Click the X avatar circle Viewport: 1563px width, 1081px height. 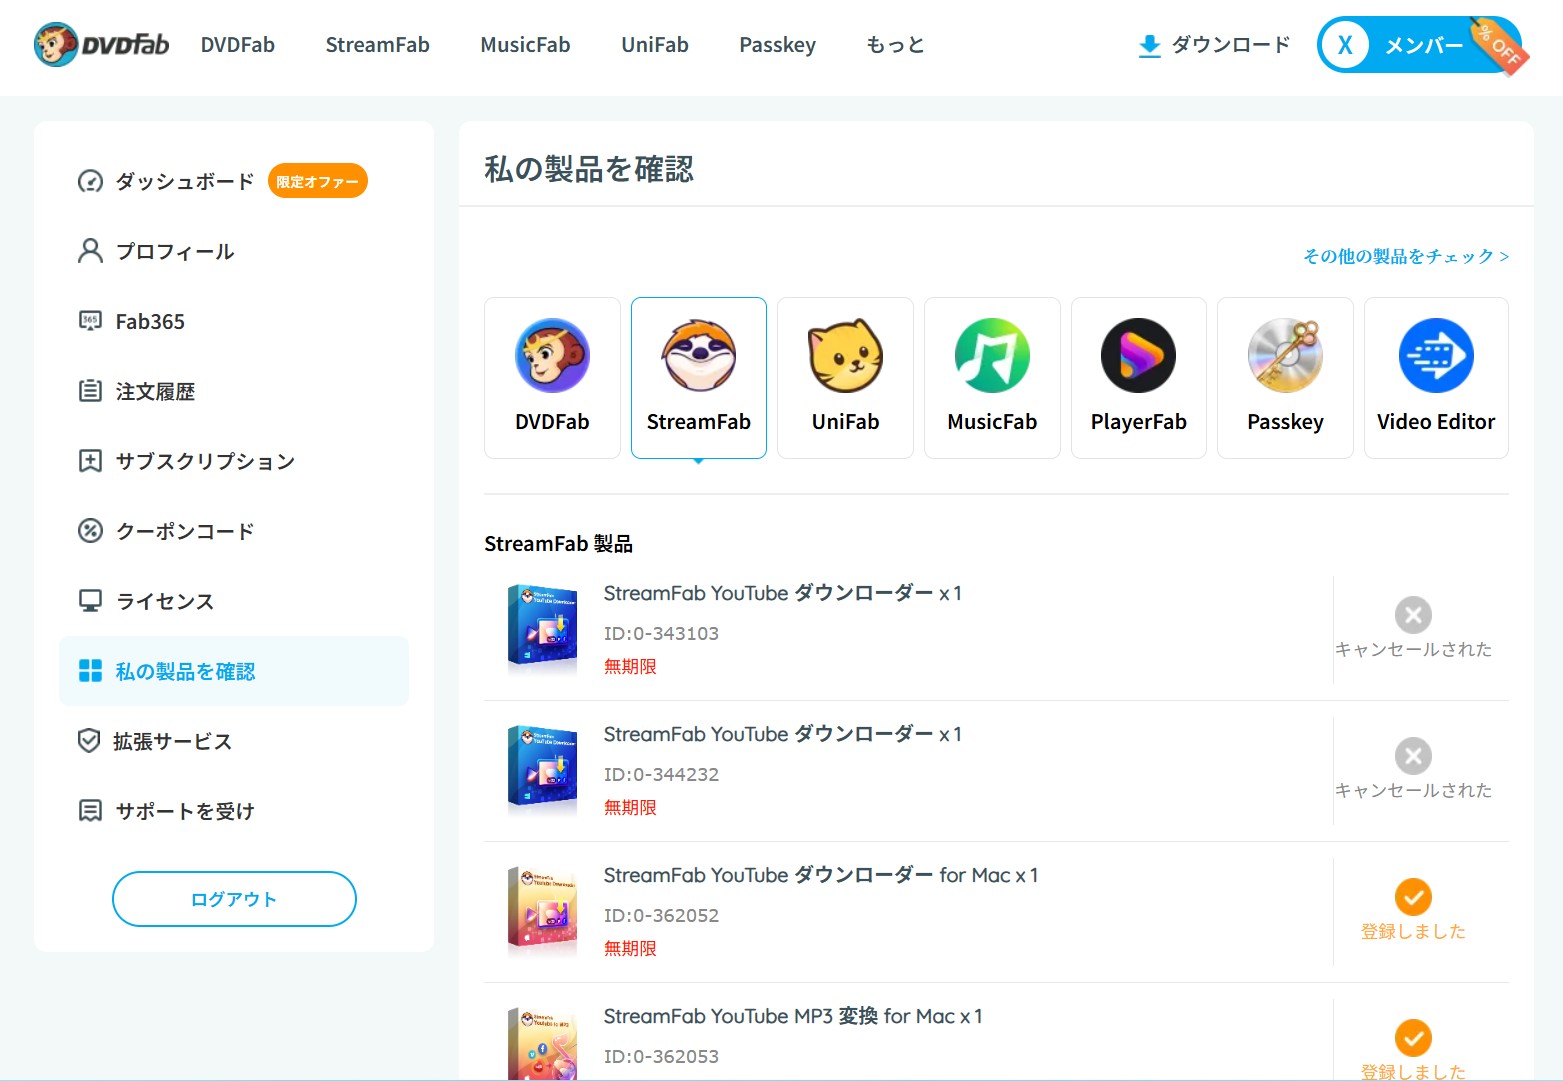1345,45
